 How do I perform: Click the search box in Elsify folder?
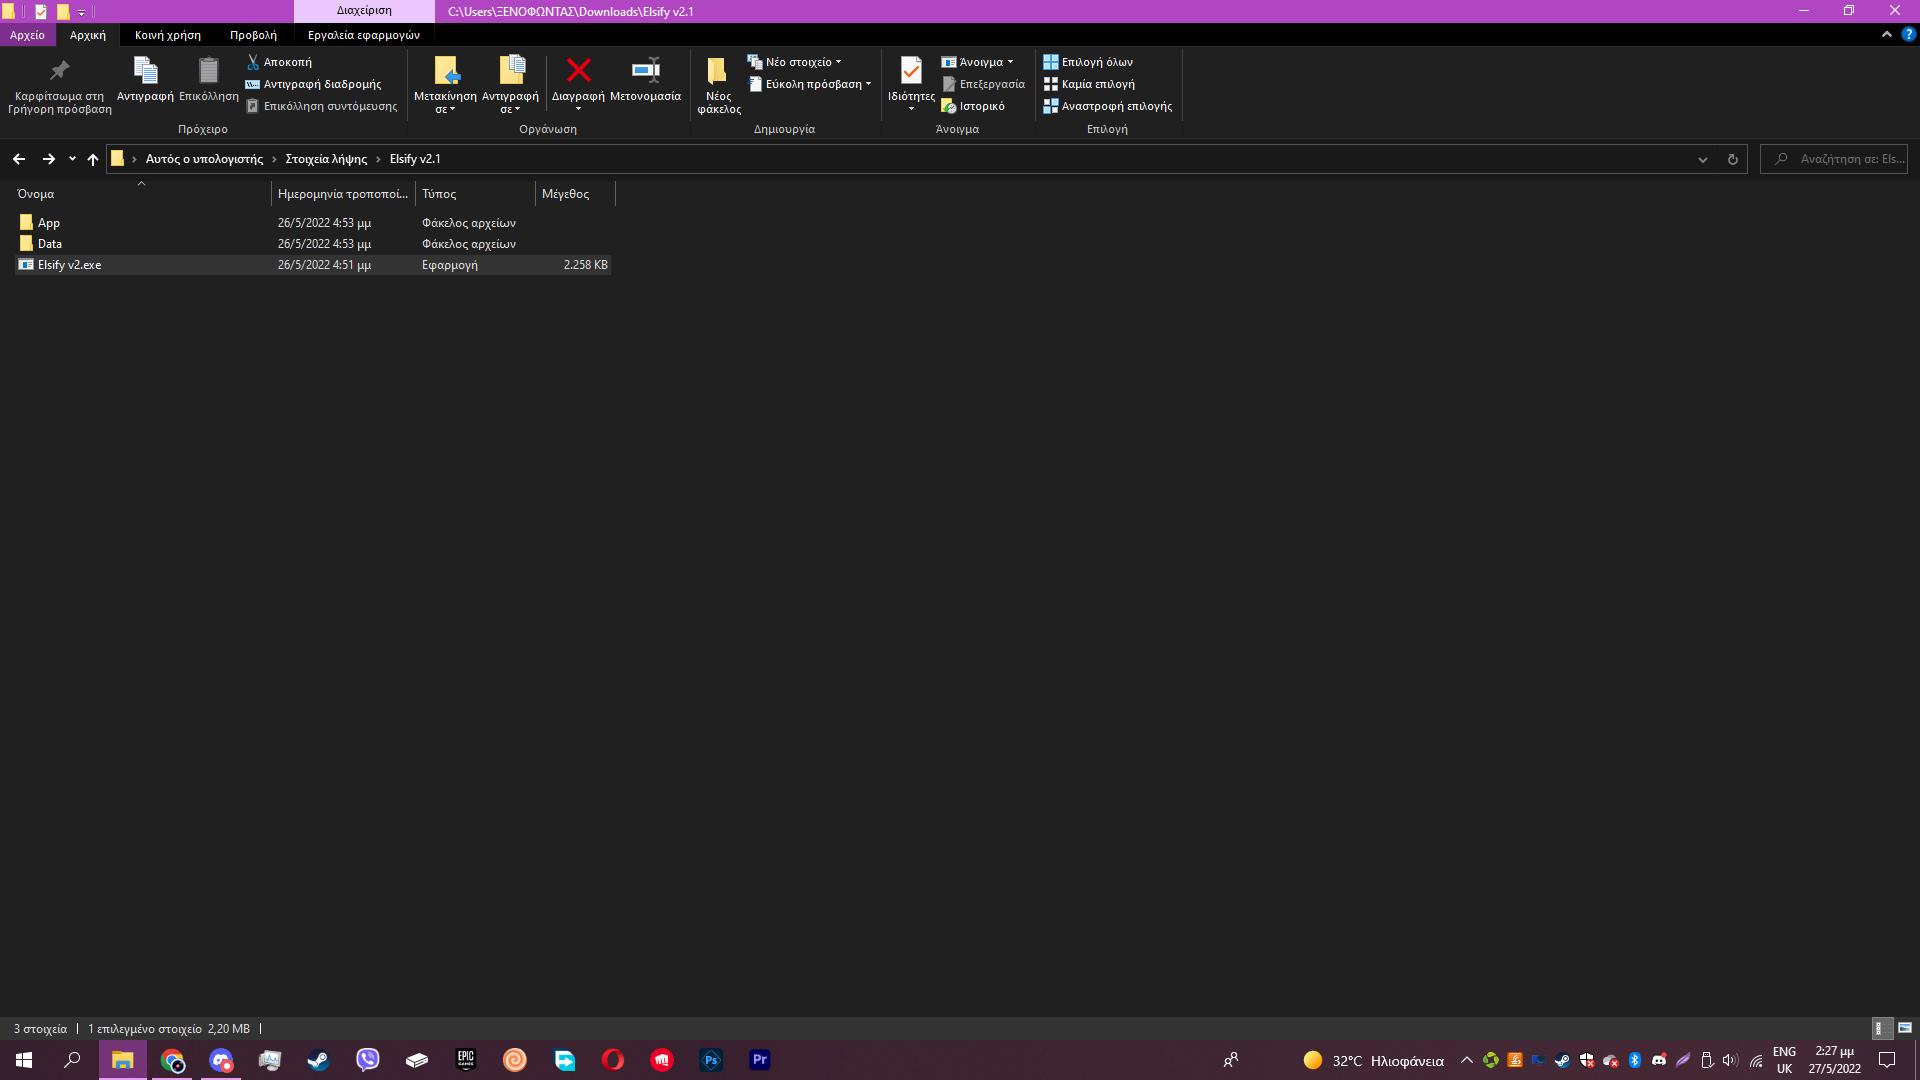coord(1840,159)
